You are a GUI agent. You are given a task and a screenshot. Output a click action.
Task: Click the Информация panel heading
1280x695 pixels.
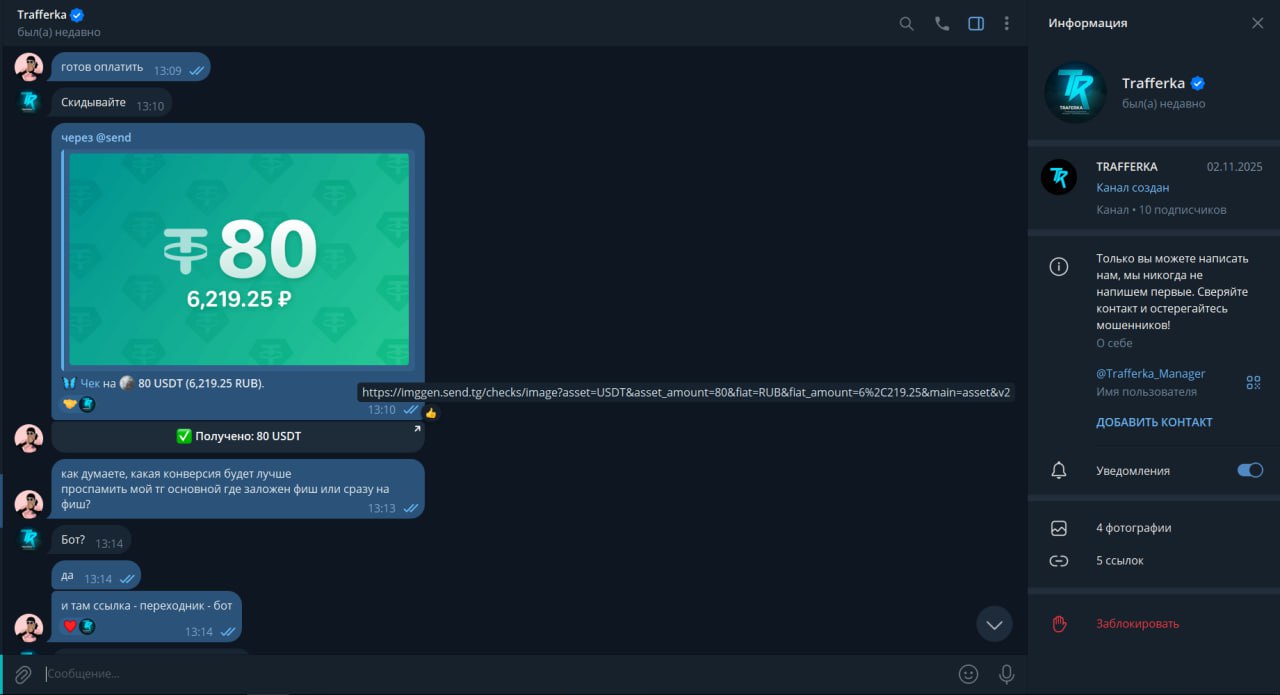[1087, 23]
